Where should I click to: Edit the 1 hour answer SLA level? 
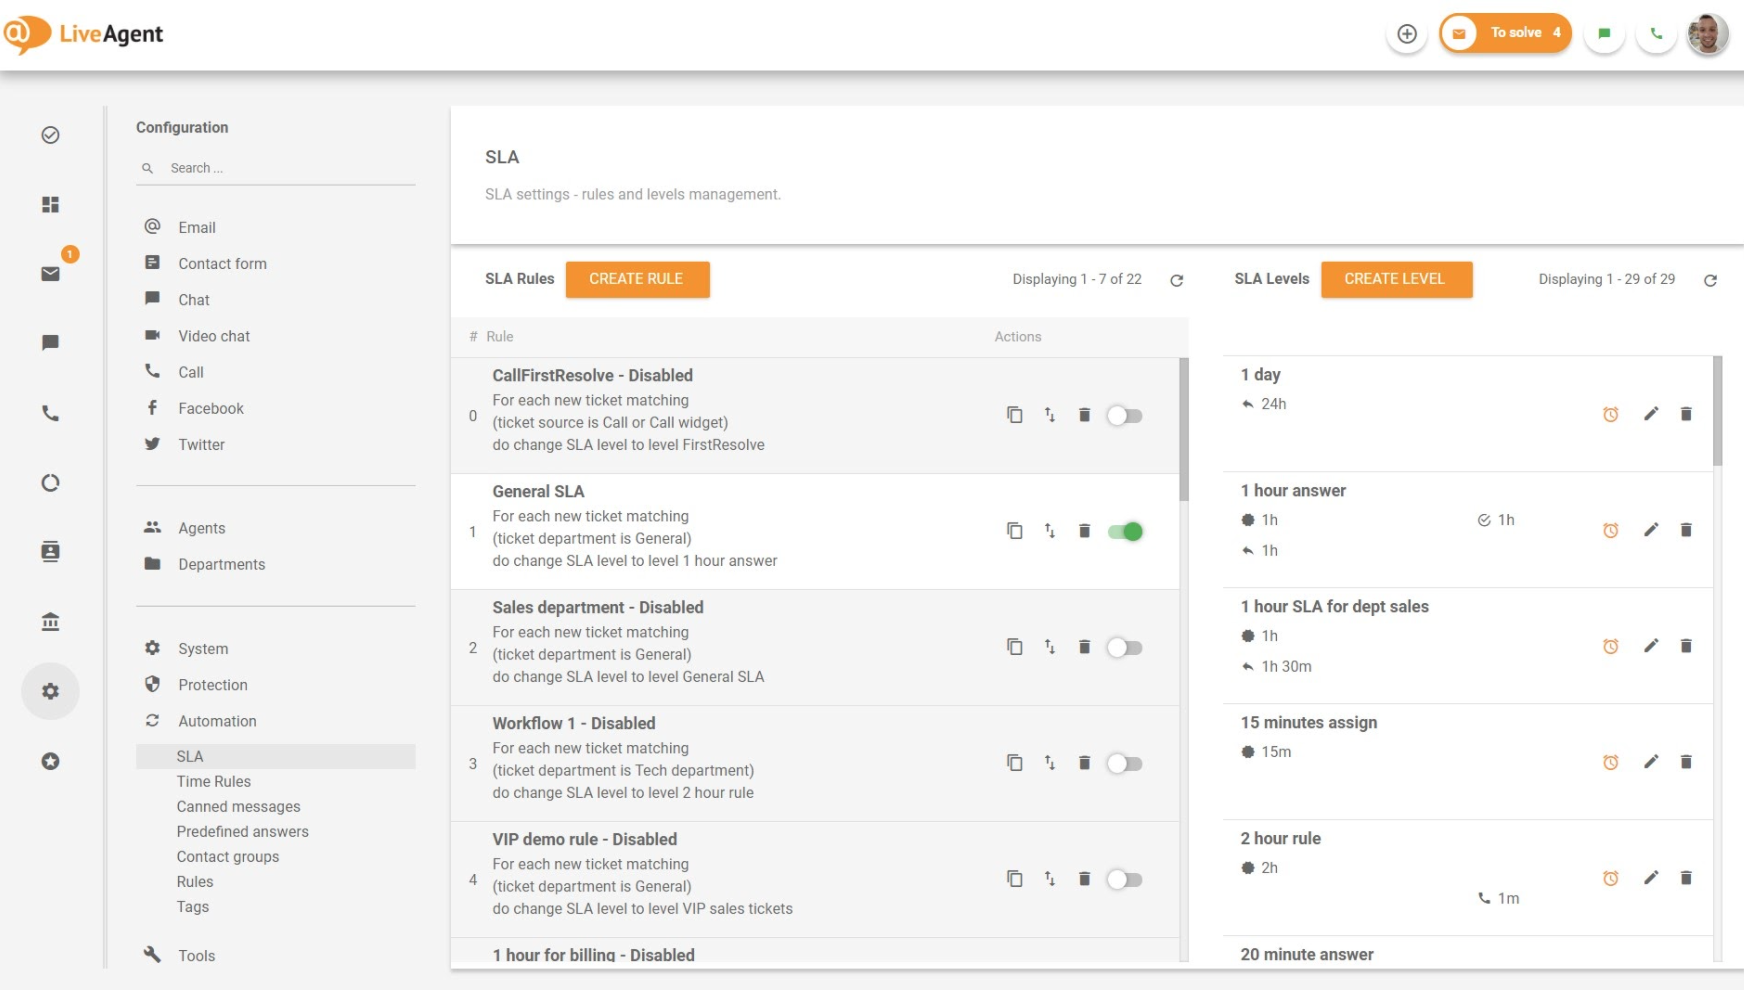tap(1651, 530)
